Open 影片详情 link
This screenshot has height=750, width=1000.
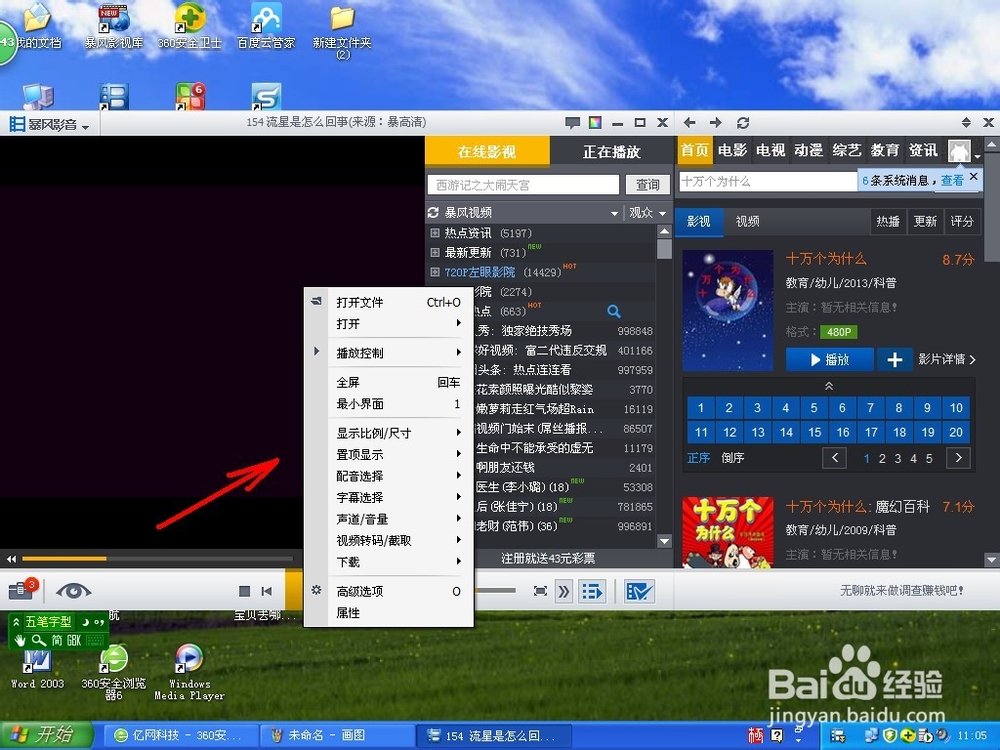(946, 359)
